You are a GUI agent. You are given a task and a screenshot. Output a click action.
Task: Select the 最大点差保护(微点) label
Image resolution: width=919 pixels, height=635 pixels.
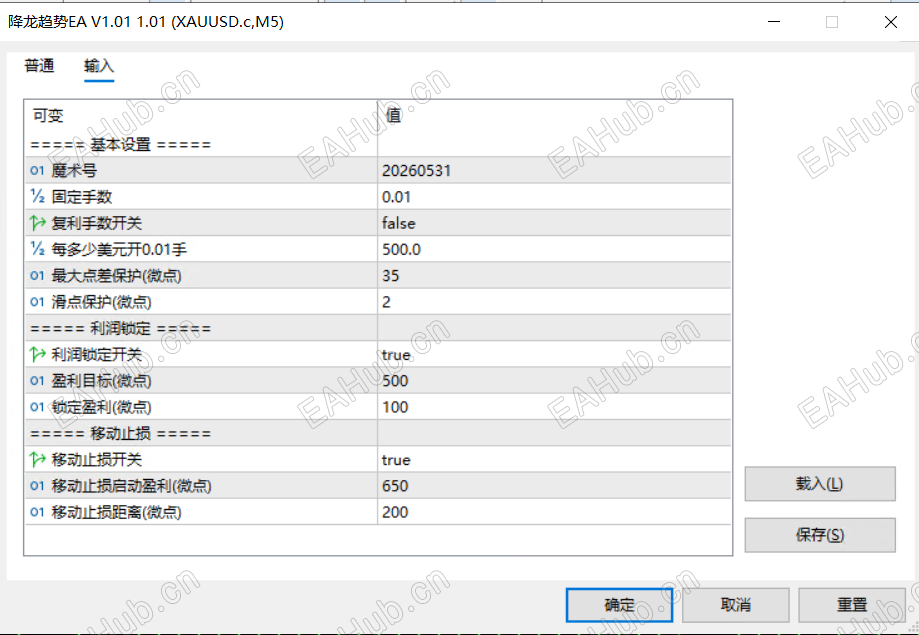[117, 276]
